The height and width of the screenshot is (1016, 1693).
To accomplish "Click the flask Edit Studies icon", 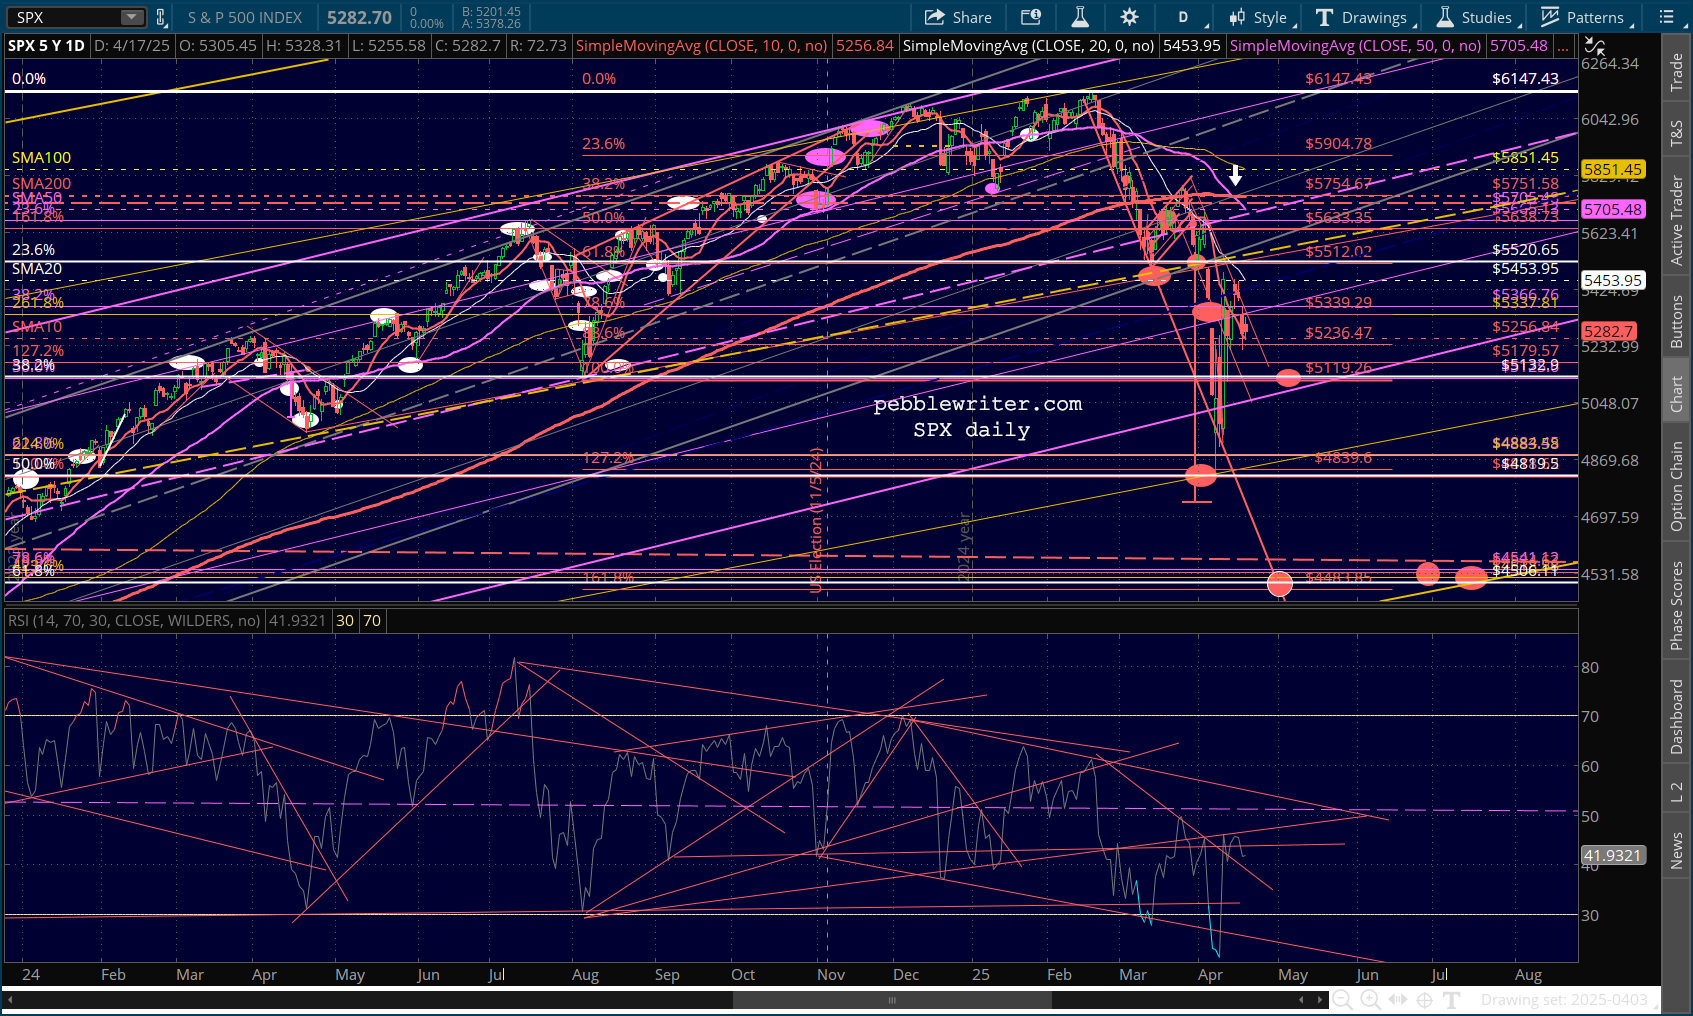I will pos(1080,17).
